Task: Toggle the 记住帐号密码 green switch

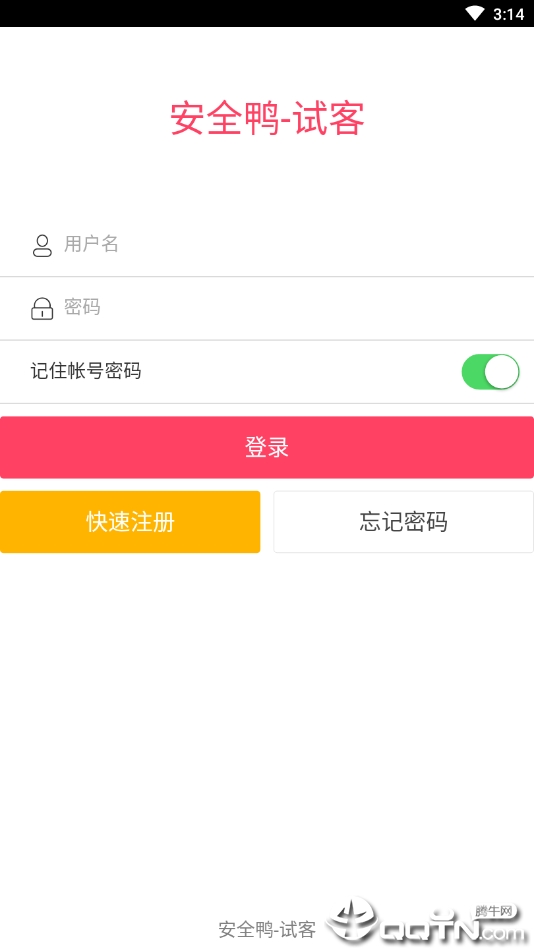Action: 490,372
